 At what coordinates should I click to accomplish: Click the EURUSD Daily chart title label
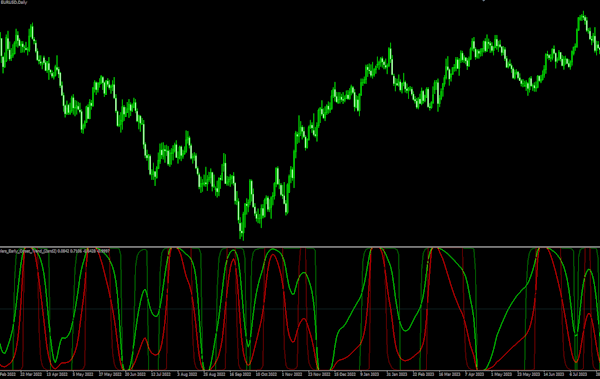[14, 2]
